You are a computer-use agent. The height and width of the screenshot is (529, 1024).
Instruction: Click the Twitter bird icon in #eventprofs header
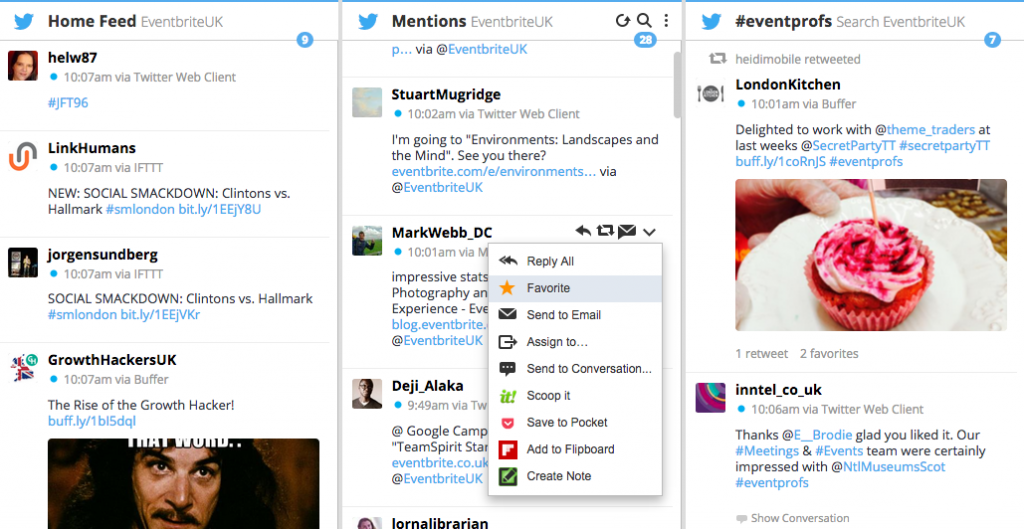coord(711,22)
